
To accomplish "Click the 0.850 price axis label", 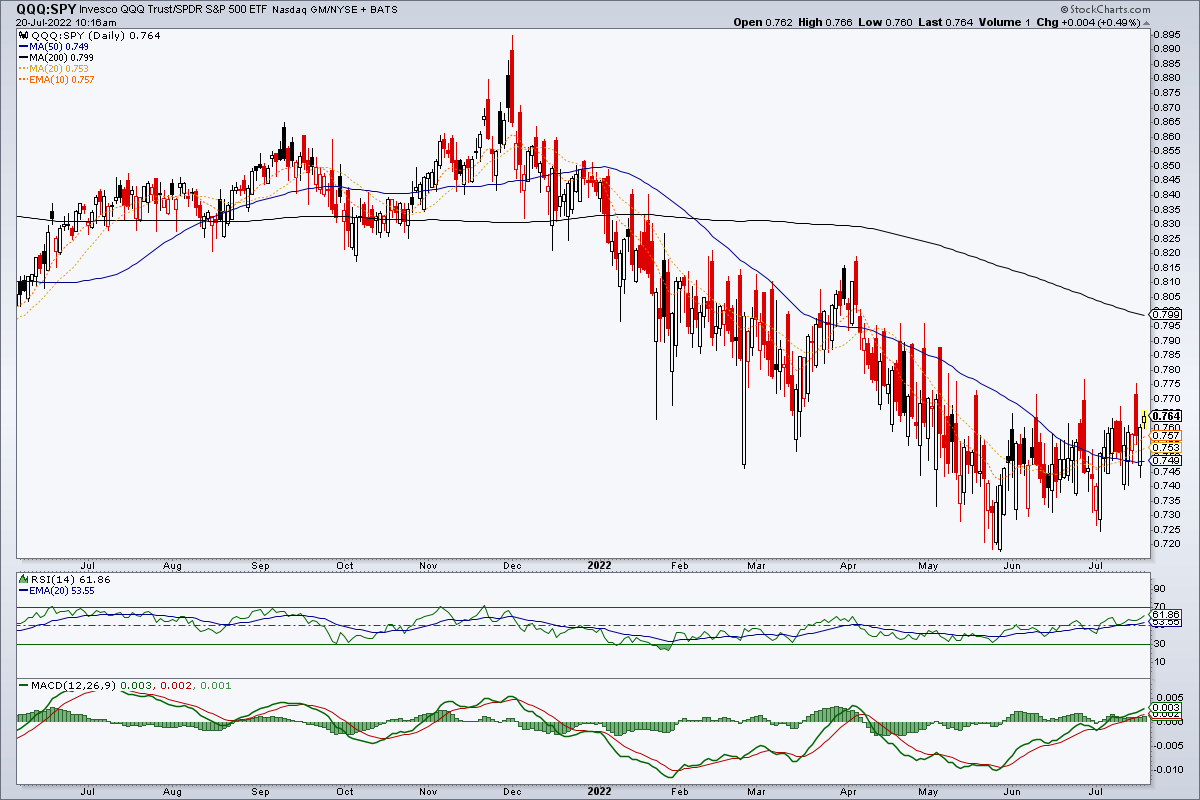I will tap(1167, 165).
